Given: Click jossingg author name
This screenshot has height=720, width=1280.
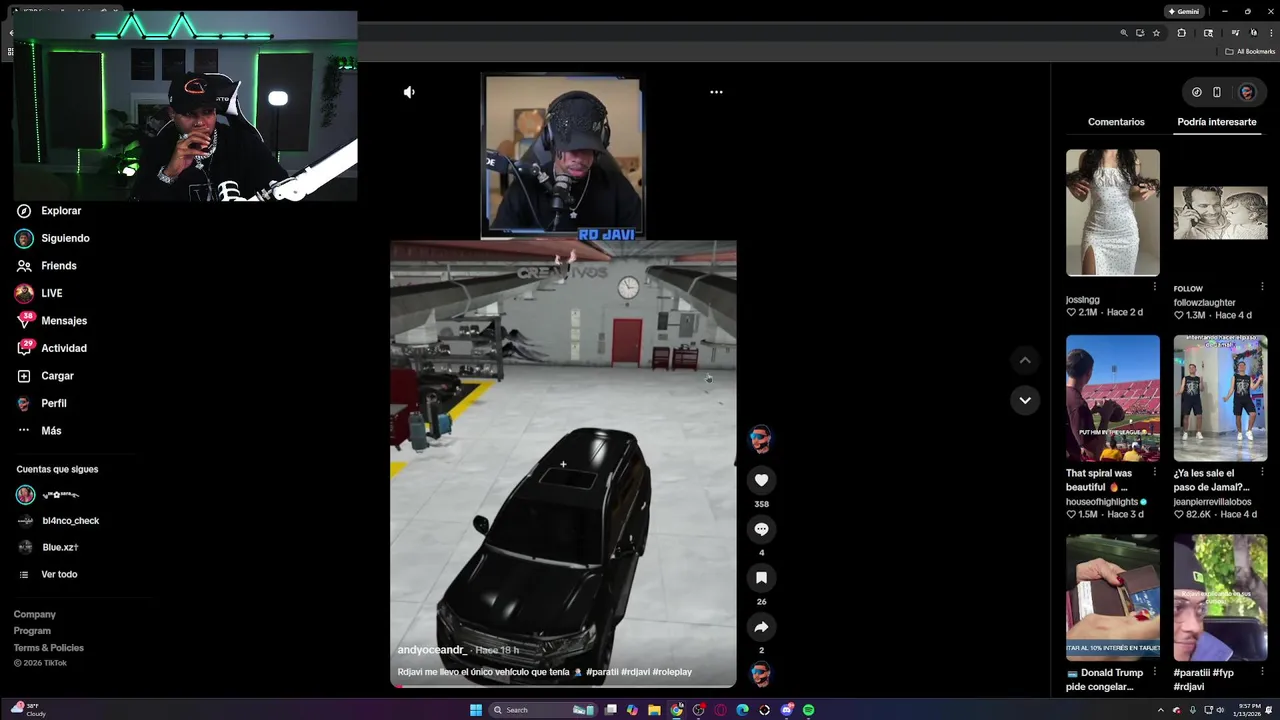Looking at the screenshot, I should [1083, 300].
